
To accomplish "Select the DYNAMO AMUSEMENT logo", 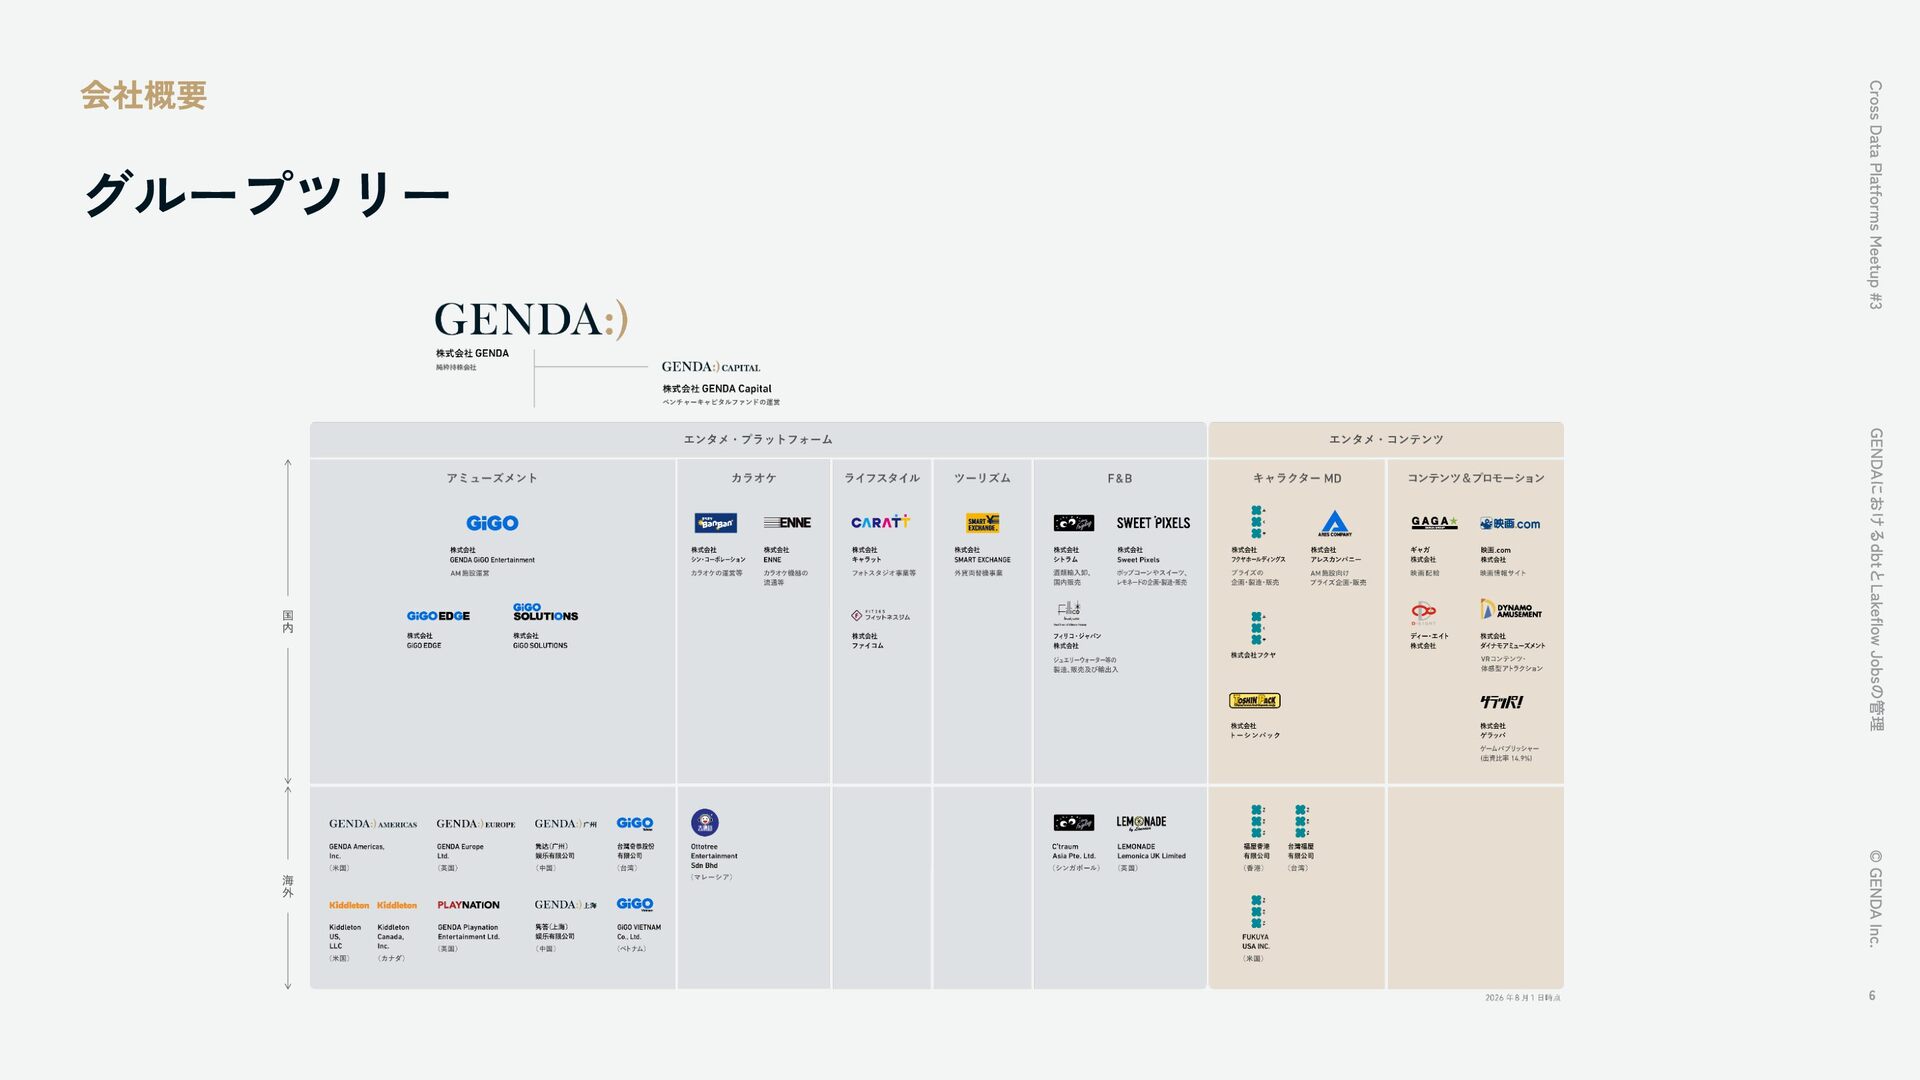I will pyautogui.click(x=1511, y=610).
